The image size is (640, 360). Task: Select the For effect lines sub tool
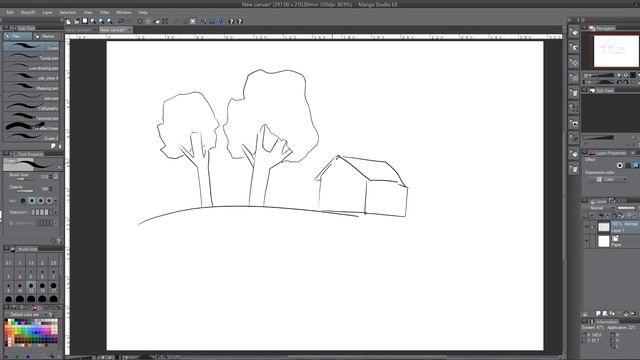click(32, 127)
